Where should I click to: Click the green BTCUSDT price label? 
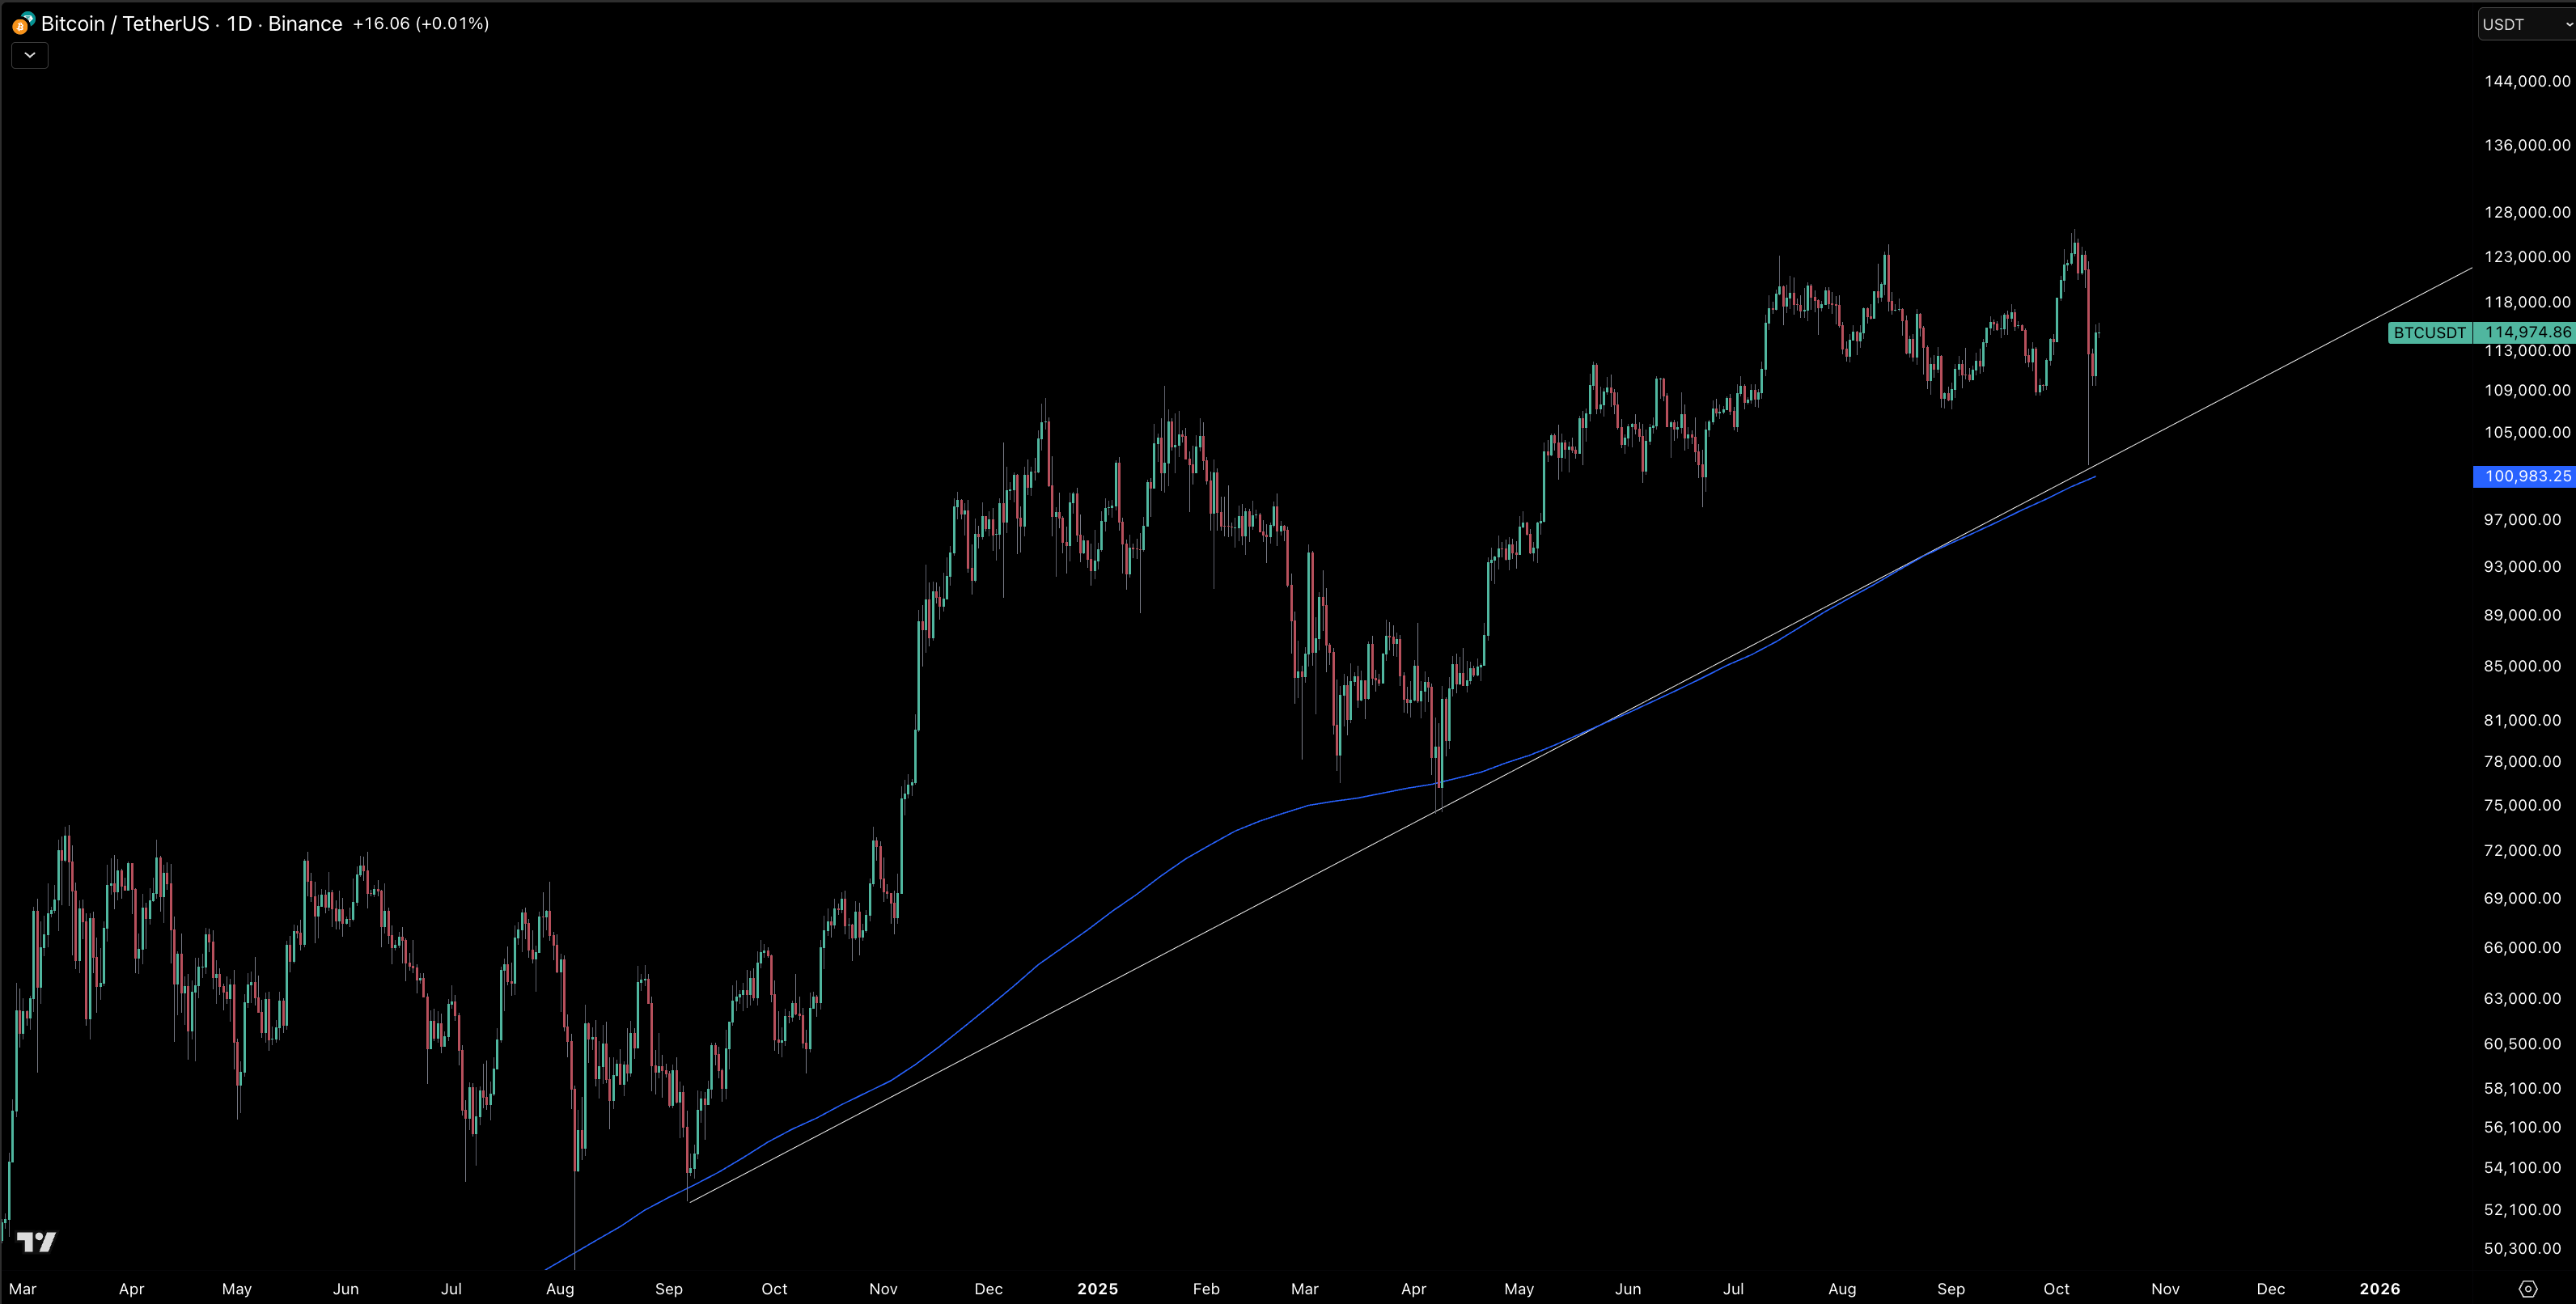(2429, 332)
